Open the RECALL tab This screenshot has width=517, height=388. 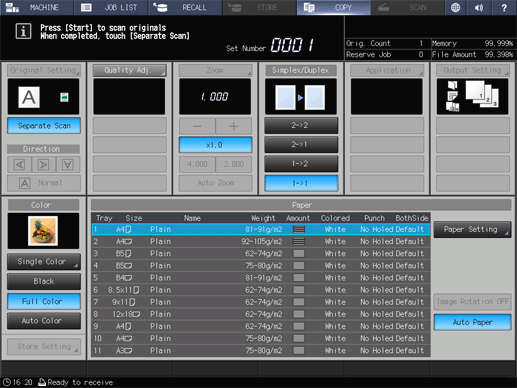tap(185, 7)
